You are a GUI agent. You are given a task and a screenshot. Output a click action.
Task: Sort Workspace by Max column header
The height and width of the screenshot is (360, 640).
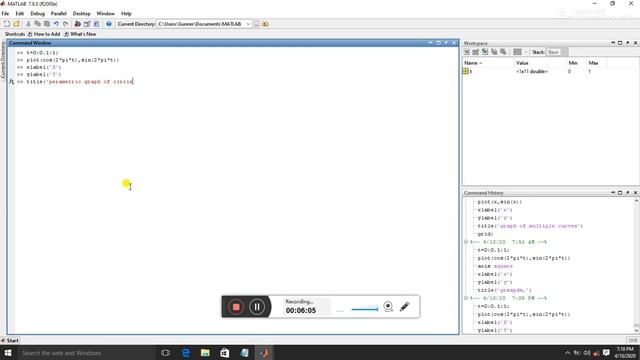[x=596, y=63]
